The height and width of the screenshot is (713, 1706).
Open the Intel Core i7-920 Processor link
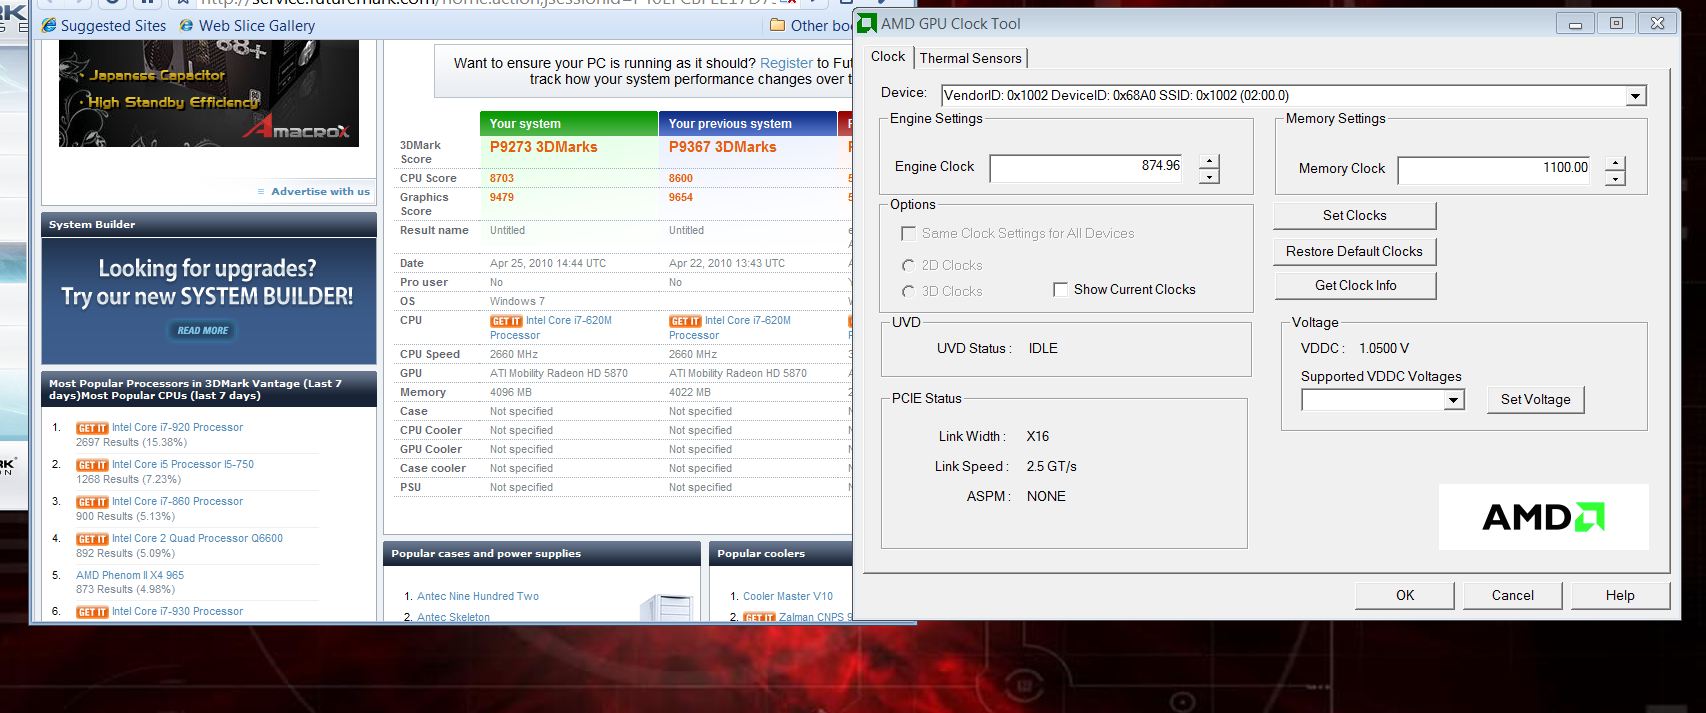coord(177,427)
